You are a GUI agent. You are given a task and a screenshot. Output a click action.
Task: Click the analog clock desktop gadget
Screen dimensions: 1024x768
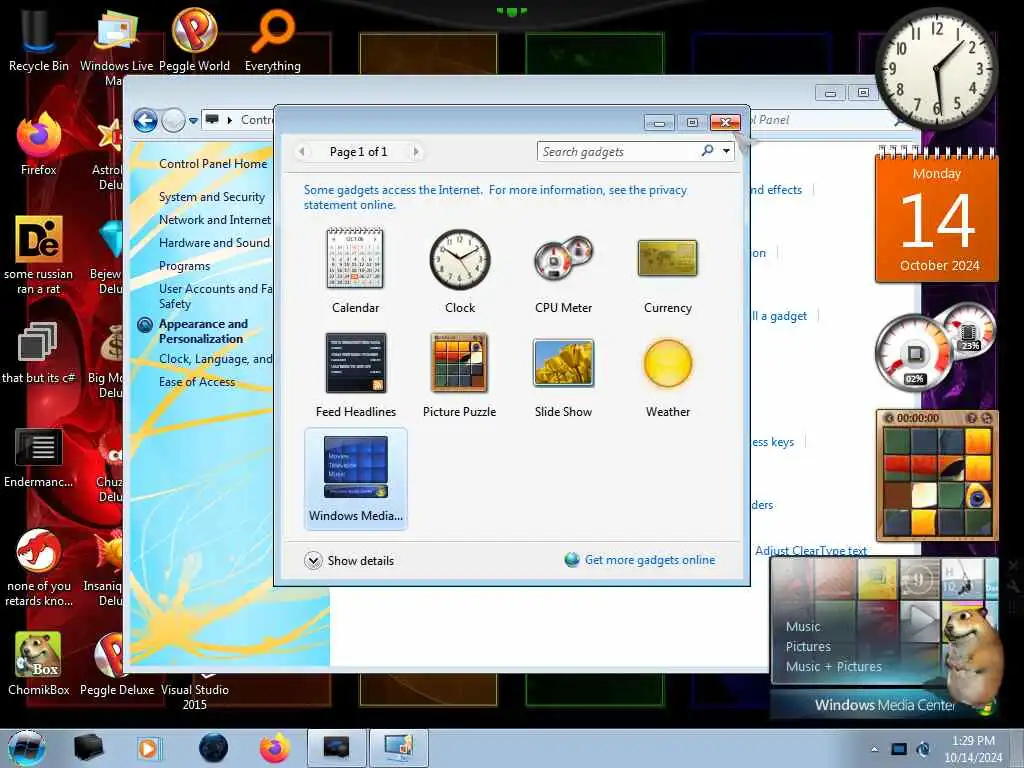click(x=936, y=68)
